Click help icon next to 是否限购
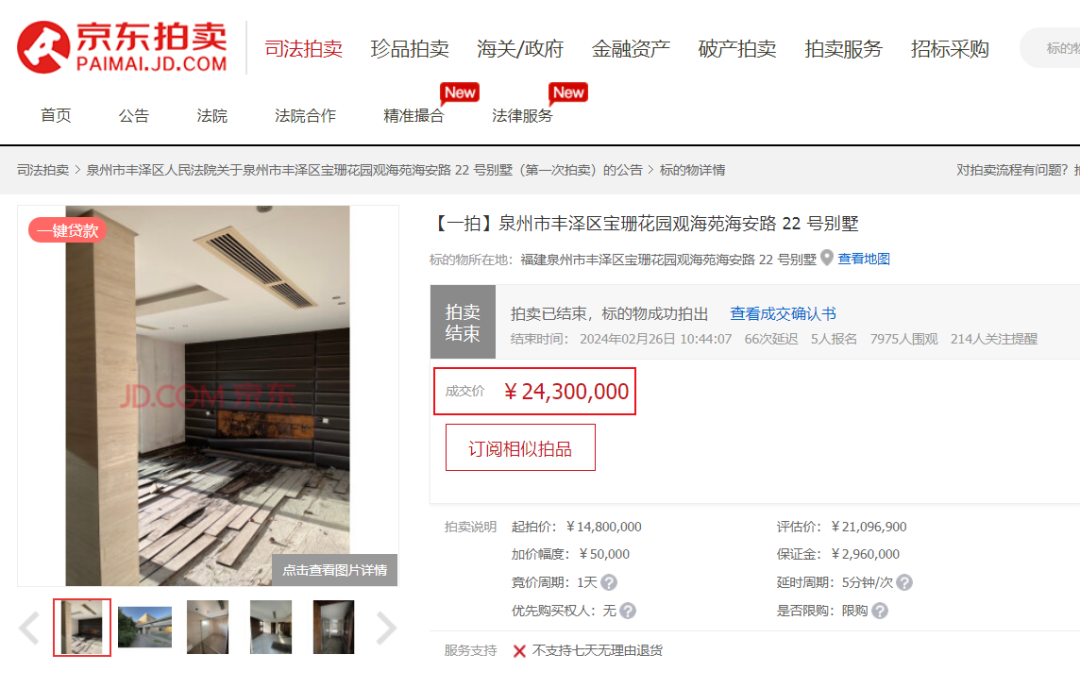 pos(880,610)
